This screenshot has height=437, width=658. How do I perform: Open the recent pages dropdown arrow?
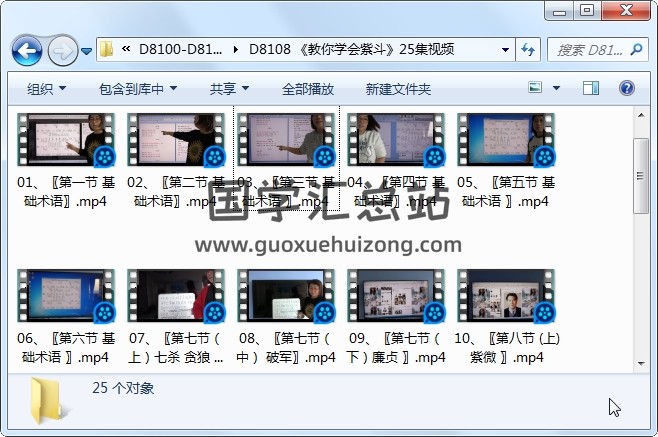pos(86,51)
